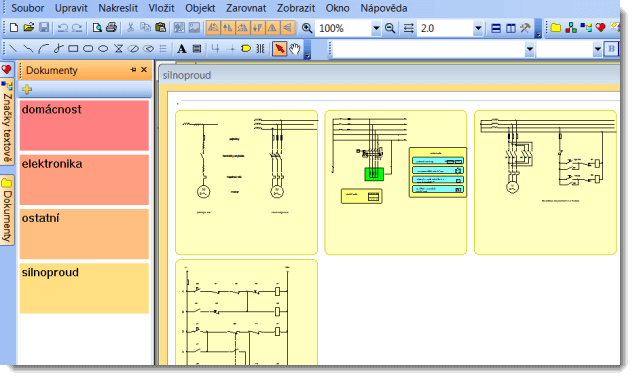Image resolution: width=635 pixels, height=380 pixels.
Task: Pin the Dokumenty panel
Action: coord(133,70)
